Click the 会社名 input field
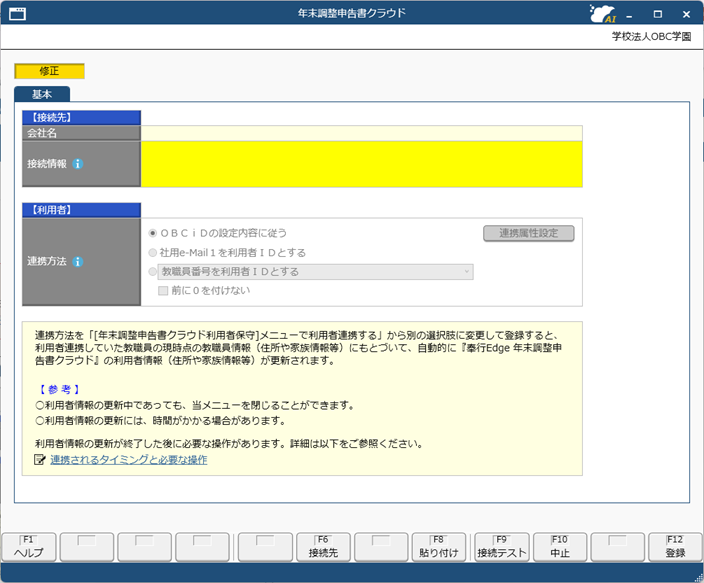Viewport: 704px width, 583px height. tap(361, 133)
